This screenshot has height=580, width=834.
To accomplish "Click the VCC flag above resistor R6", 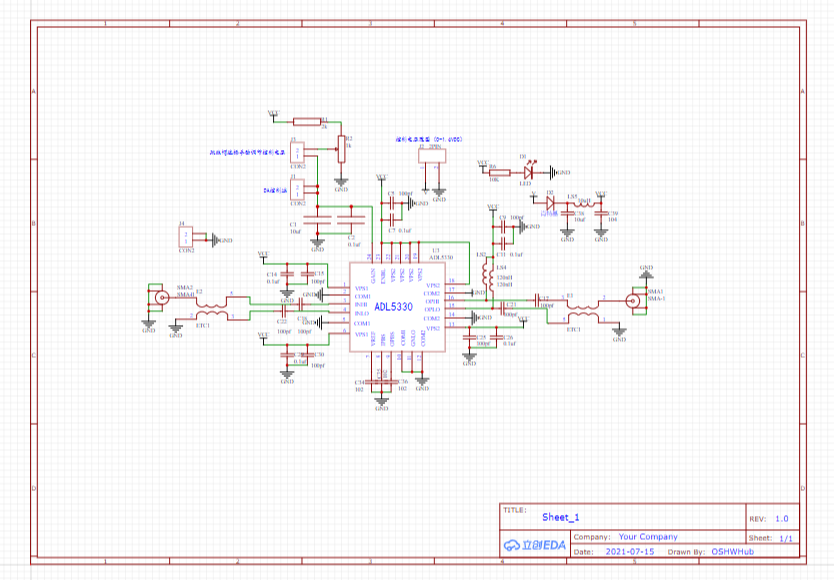I will 482,163.
